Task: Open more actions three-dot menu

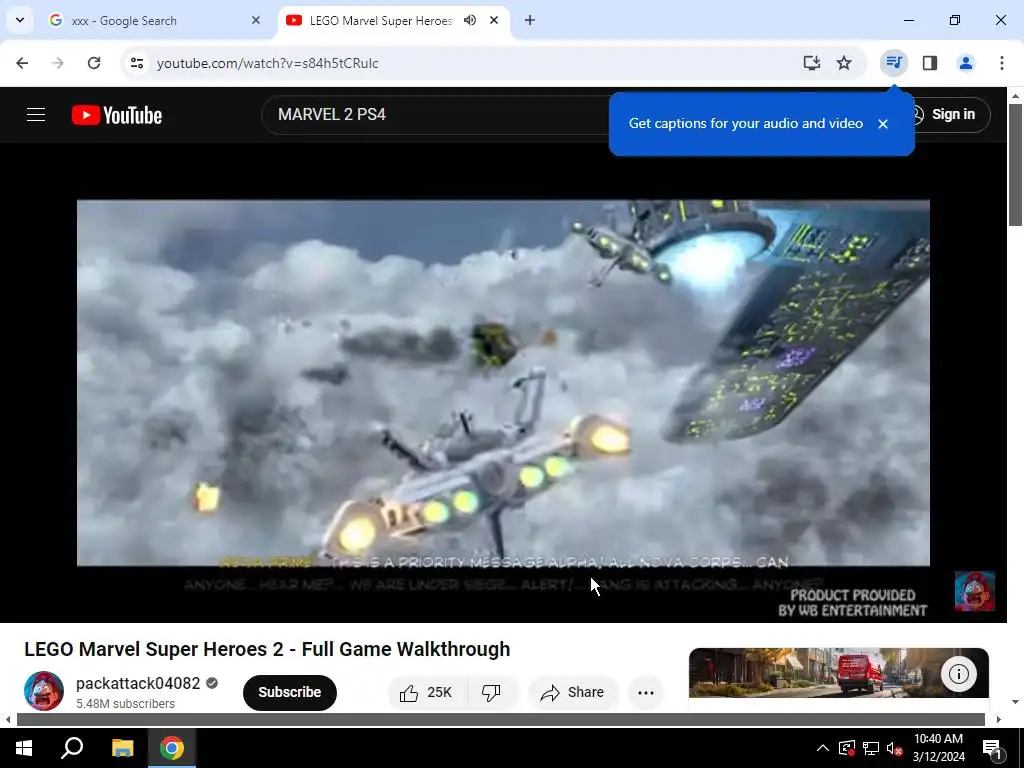Action: [x=646, y=693]
